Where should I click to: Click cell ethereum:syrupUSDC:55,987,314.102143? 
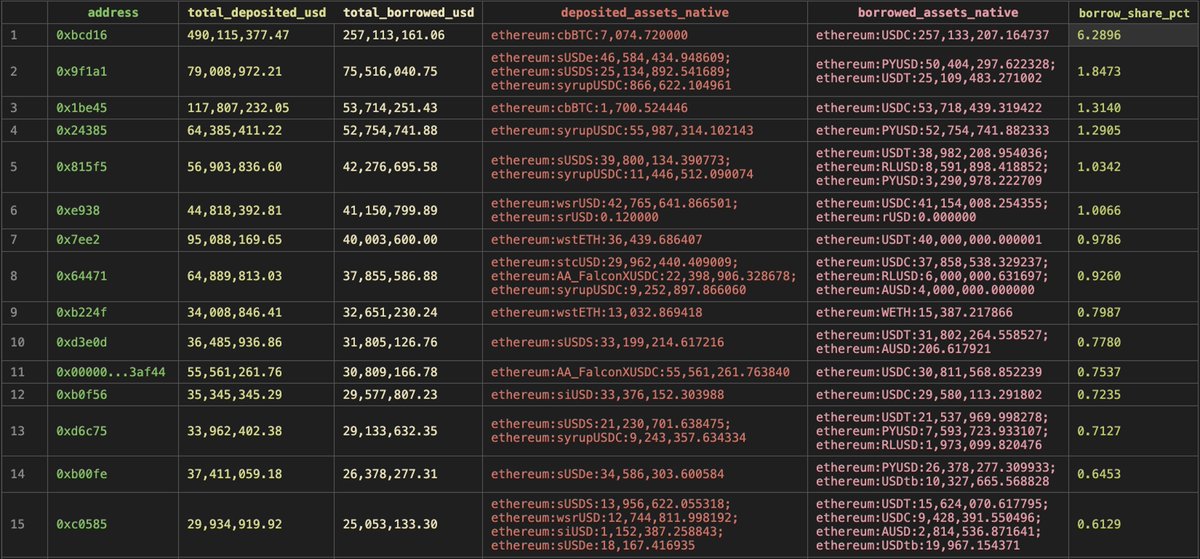[x=622, y=130]
